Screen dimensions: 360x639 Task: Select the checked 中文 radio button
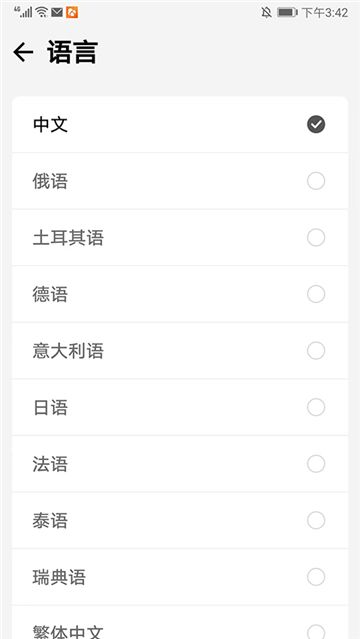coord(316,124)
